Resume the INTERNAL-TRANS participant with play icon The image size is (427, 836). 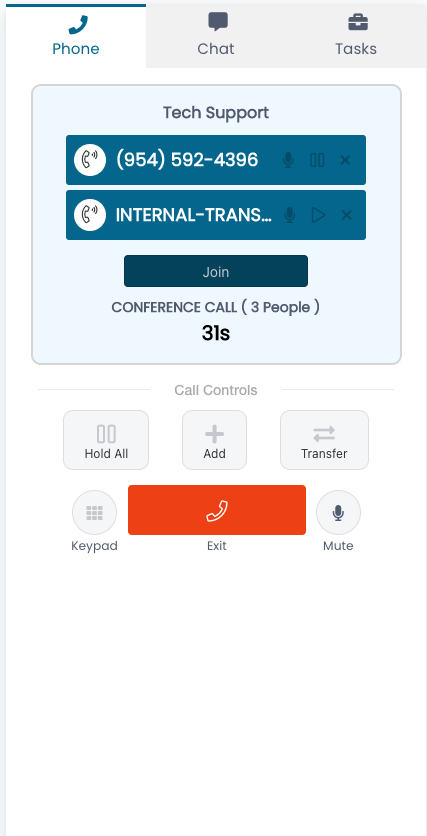pos(318,215)
